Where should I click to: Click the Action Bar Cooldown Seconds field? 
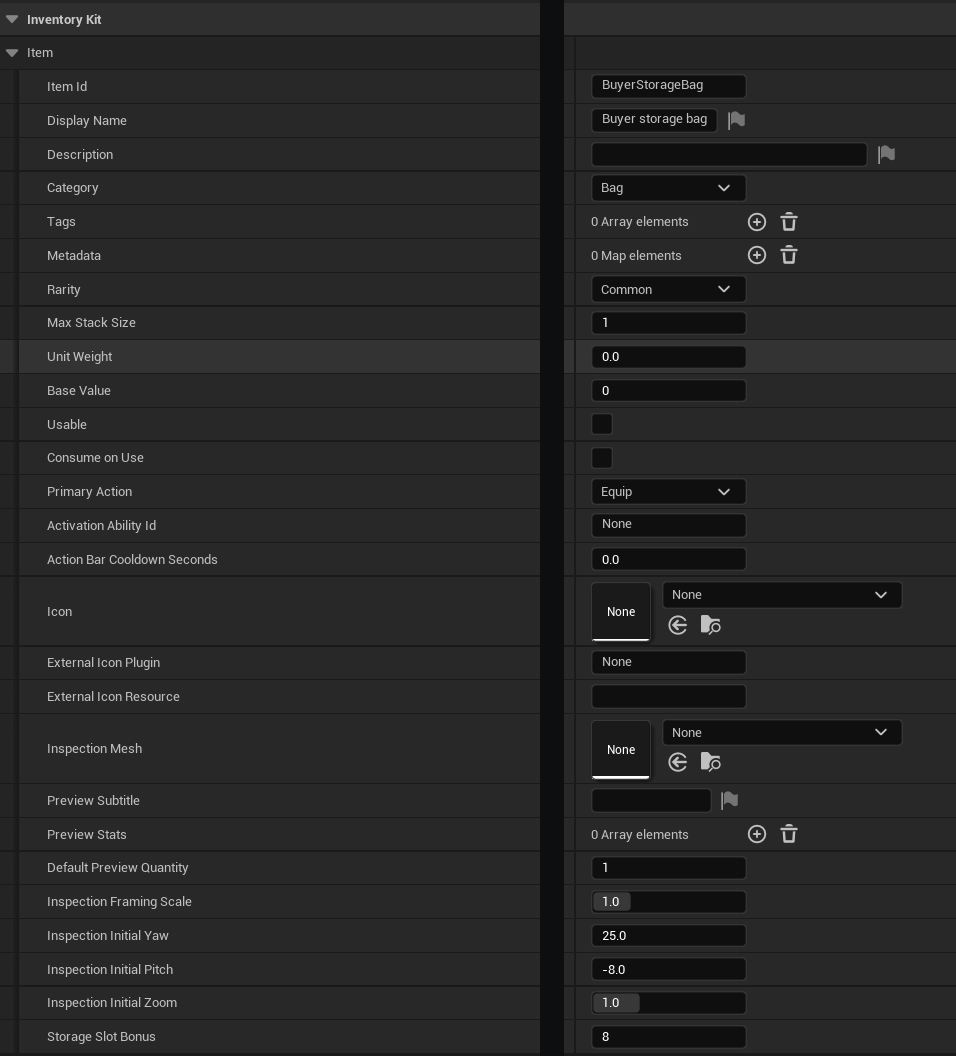(x=669, y=559)
